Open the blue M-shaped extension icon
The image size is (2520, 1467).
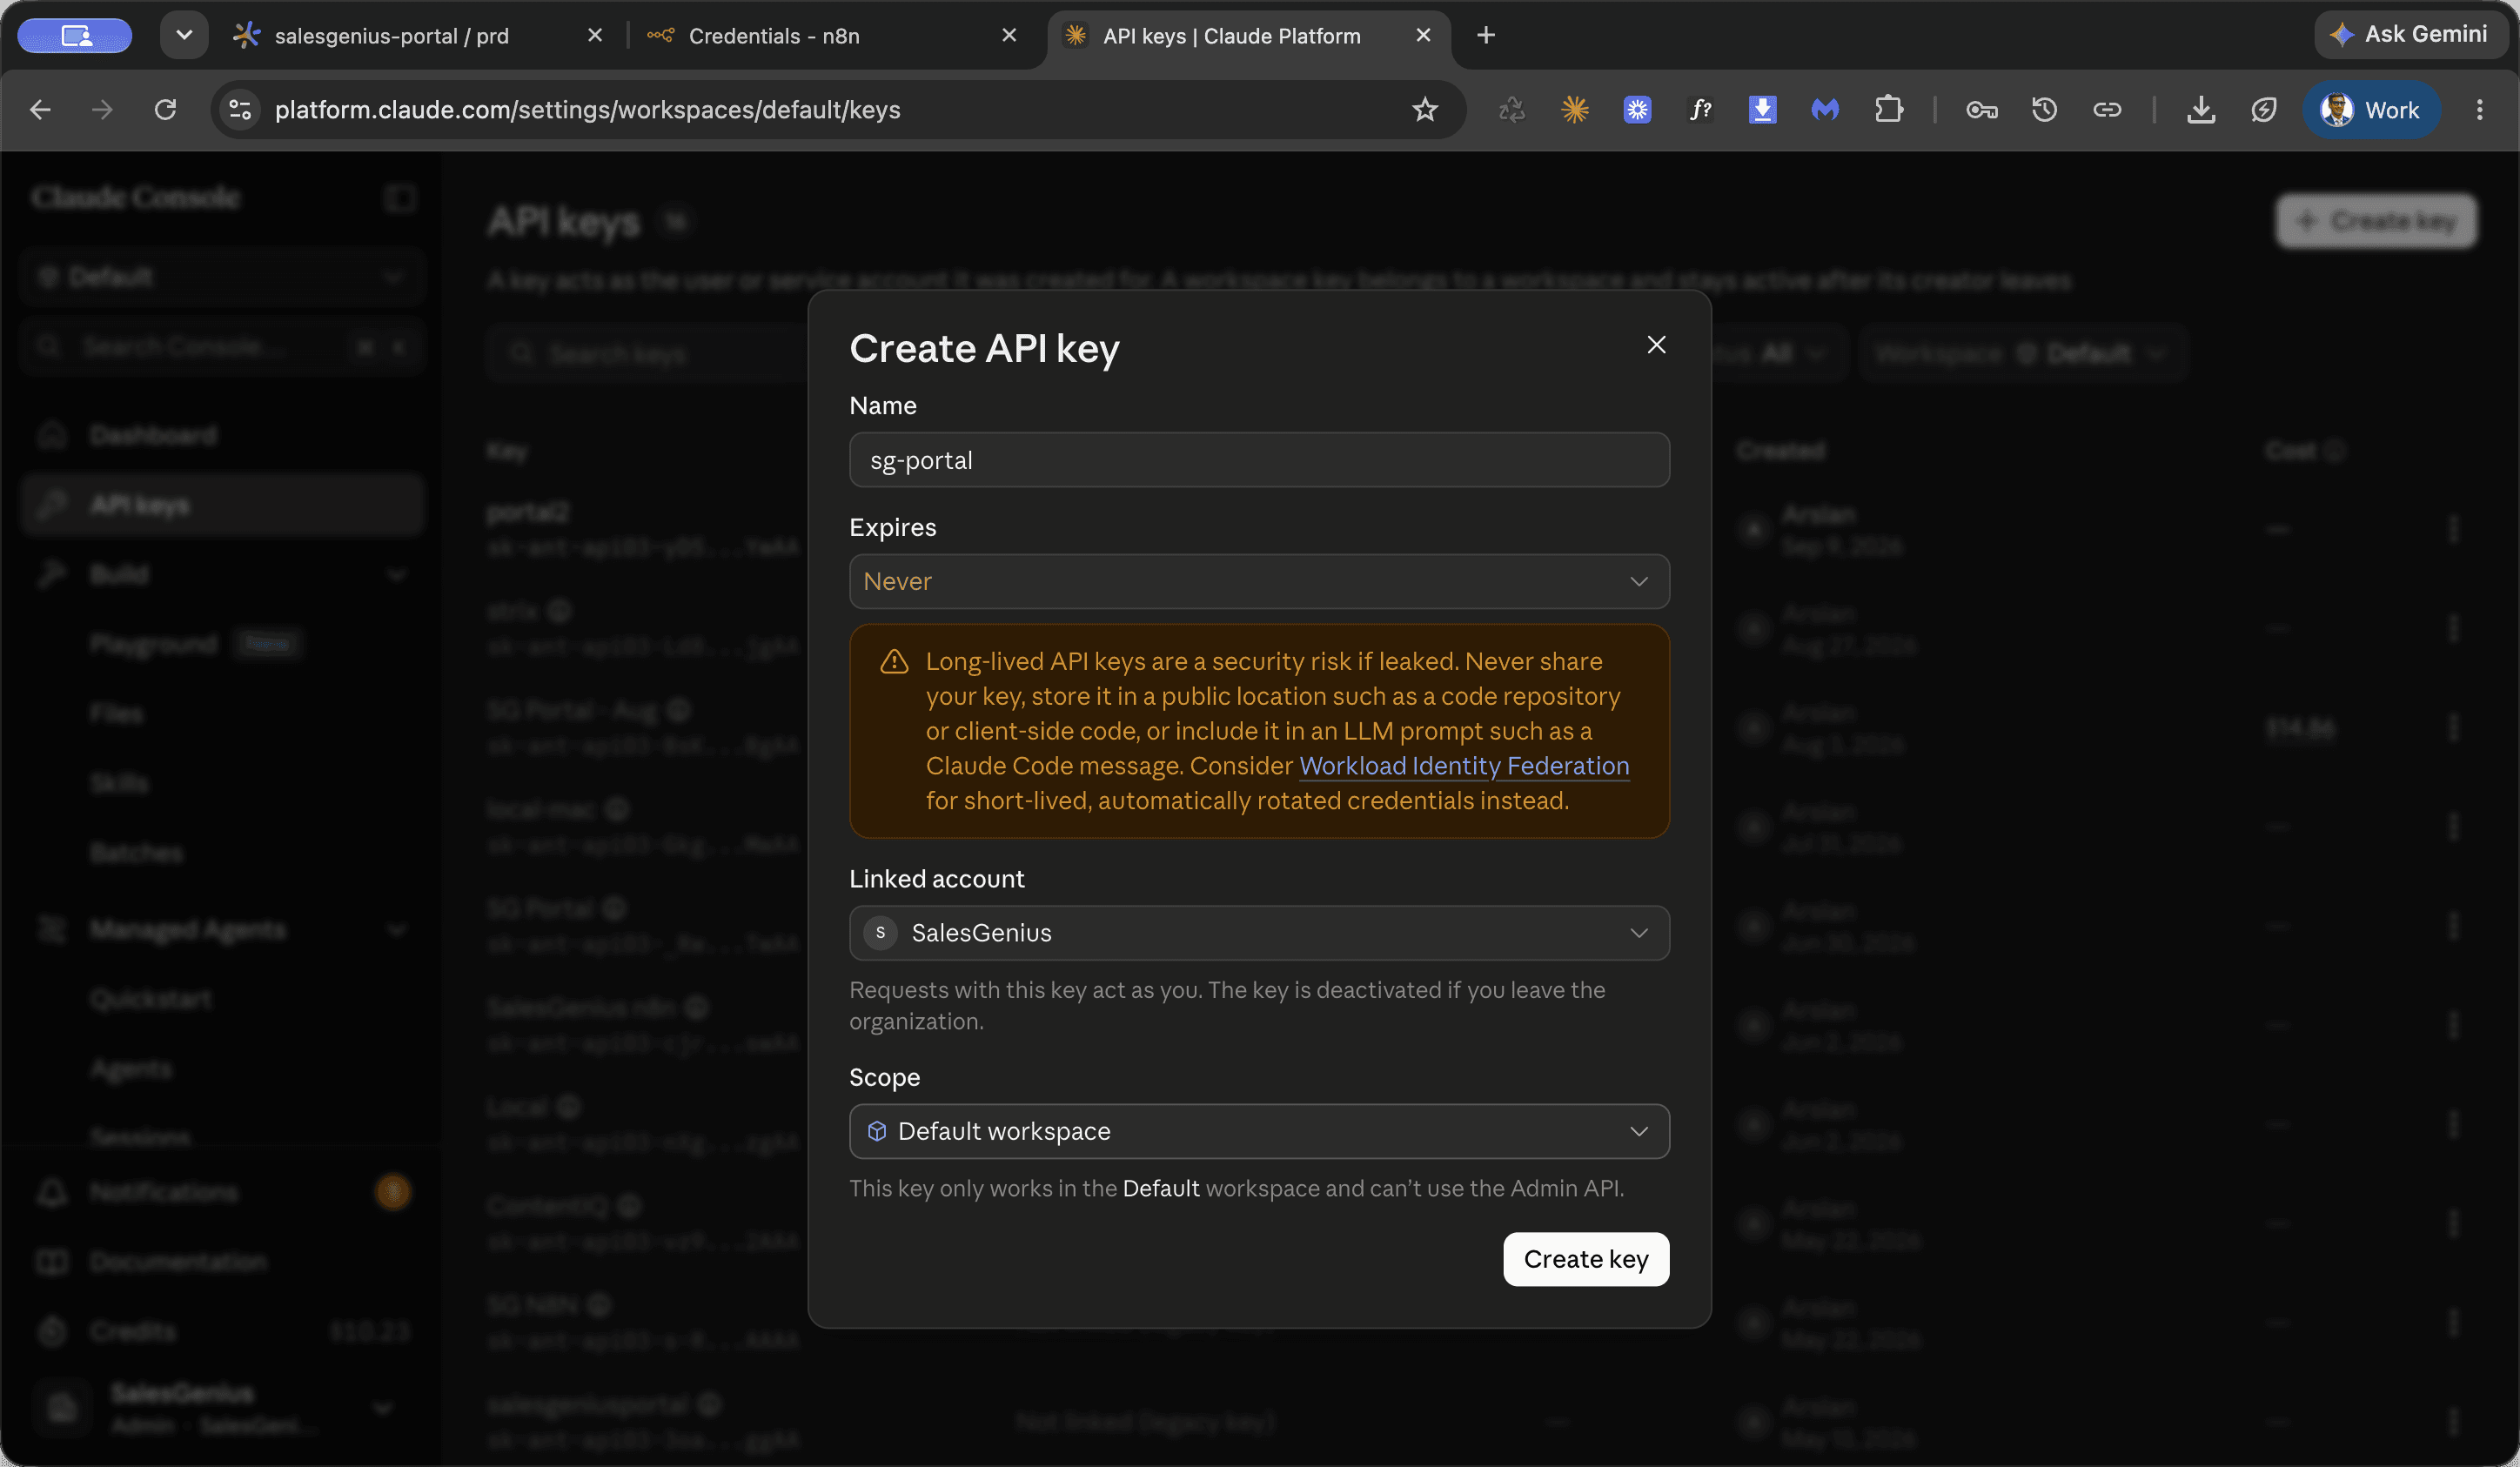click(1825, 110)
